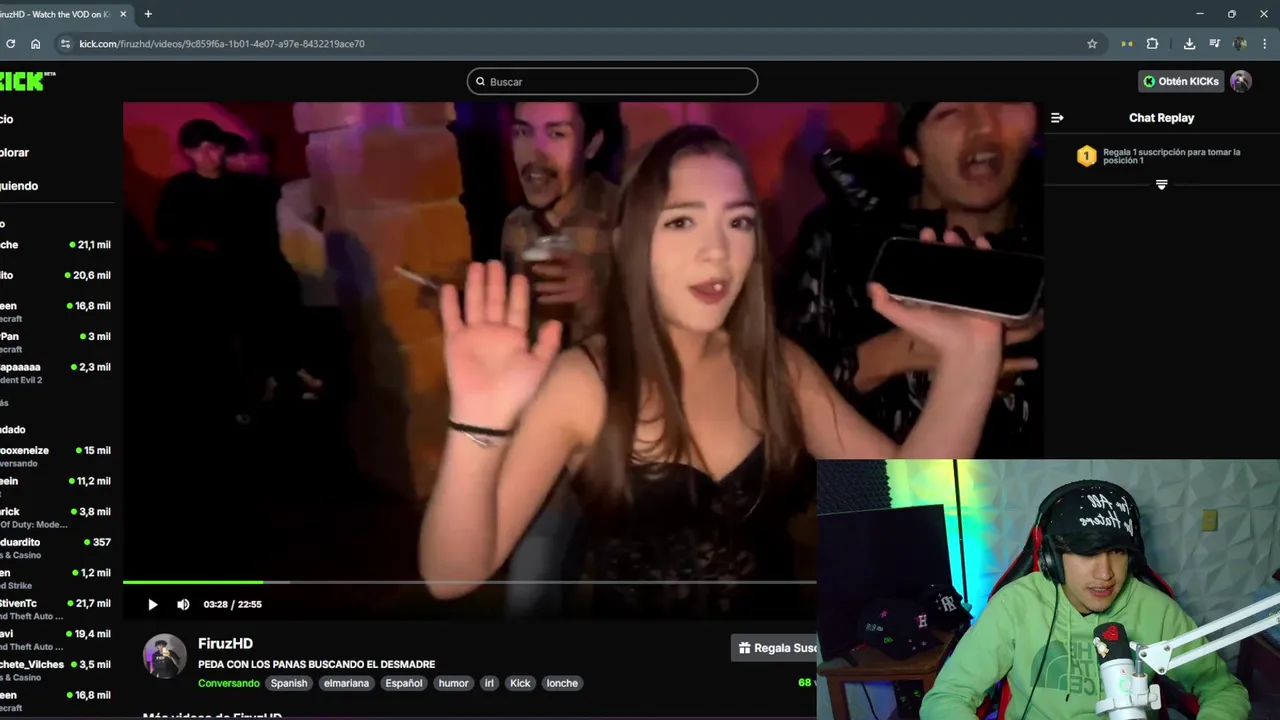Click the Conversando category link

pos(228,683)
